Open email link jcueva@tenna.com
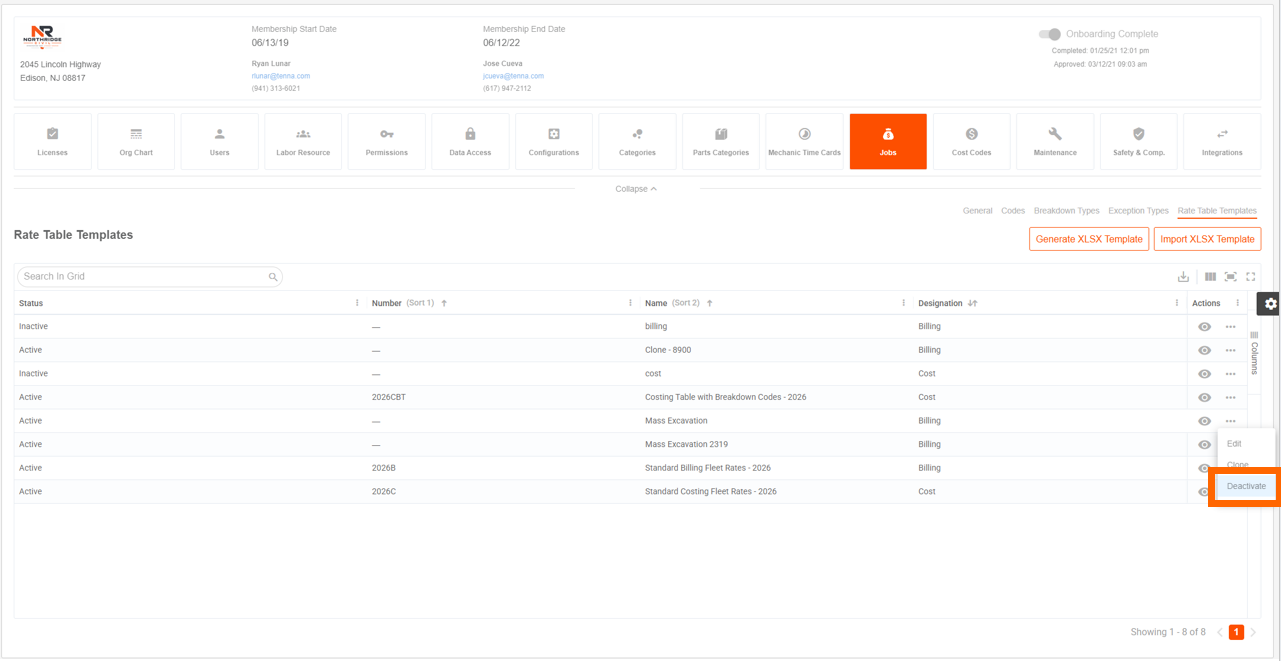Screen dimensions: 1281x661 tap(513, 76)
